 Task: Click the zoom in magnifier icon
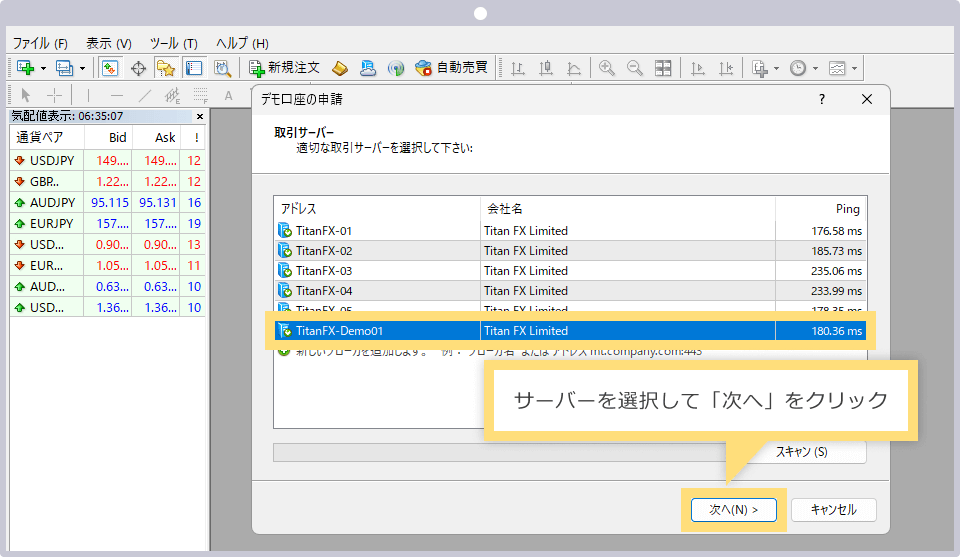tap(607, 68)
